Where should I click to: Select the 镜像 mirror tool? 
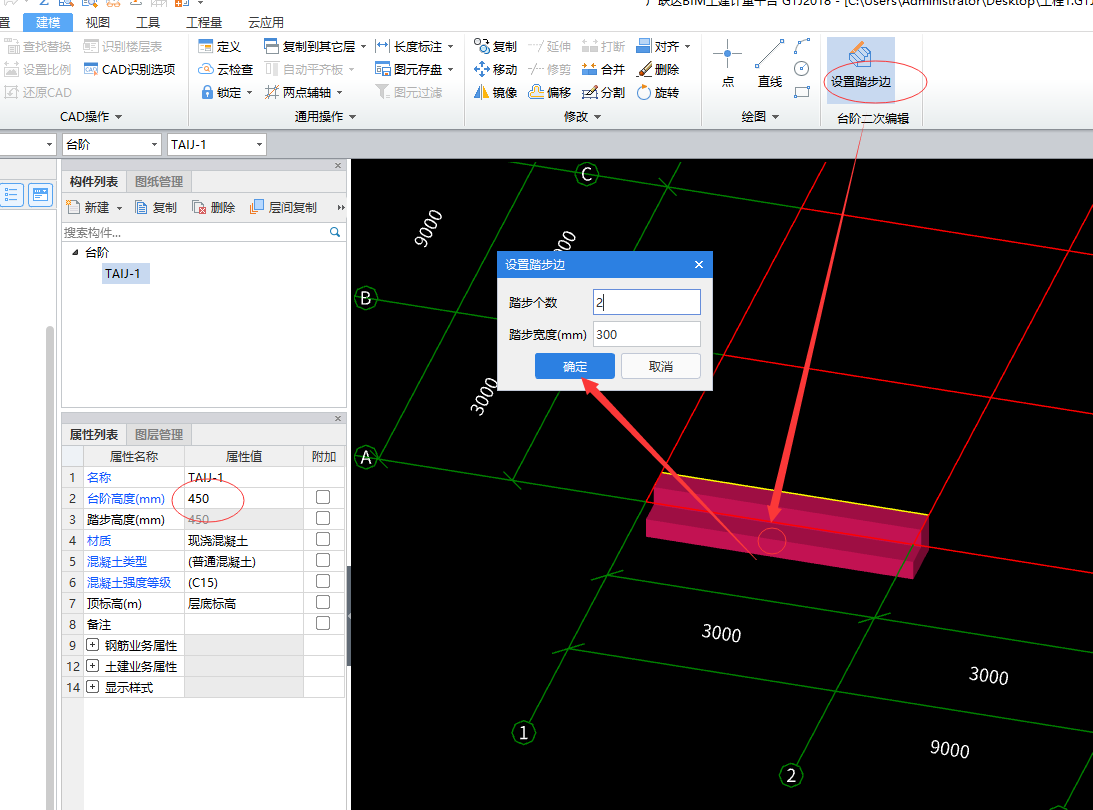495,92
